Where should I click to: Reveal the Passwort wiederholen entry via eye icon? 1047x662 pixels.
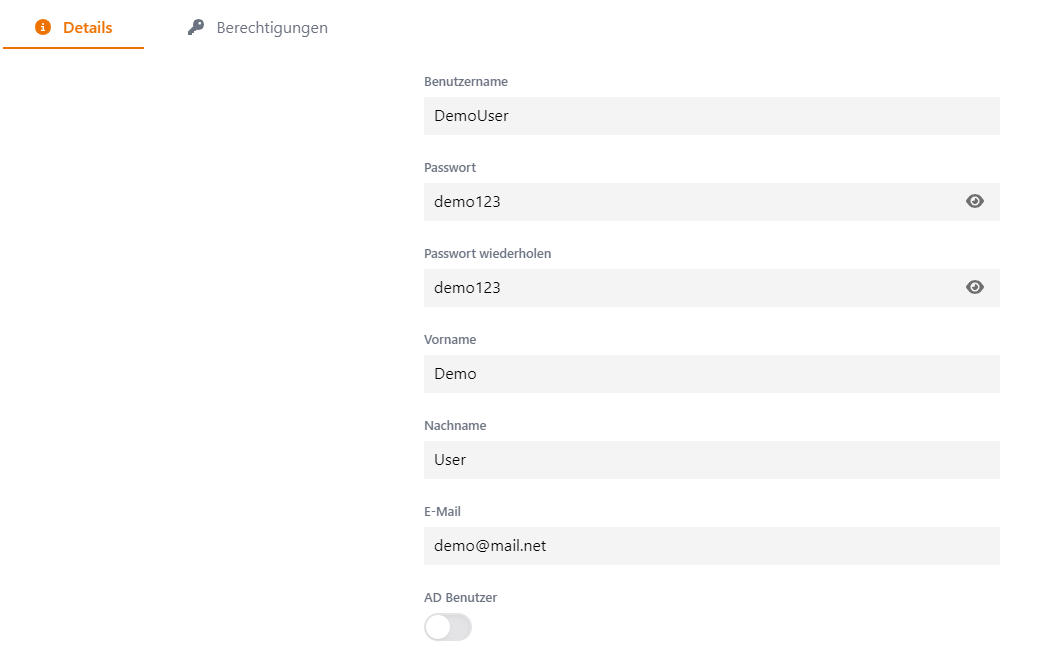pos(975,288)
